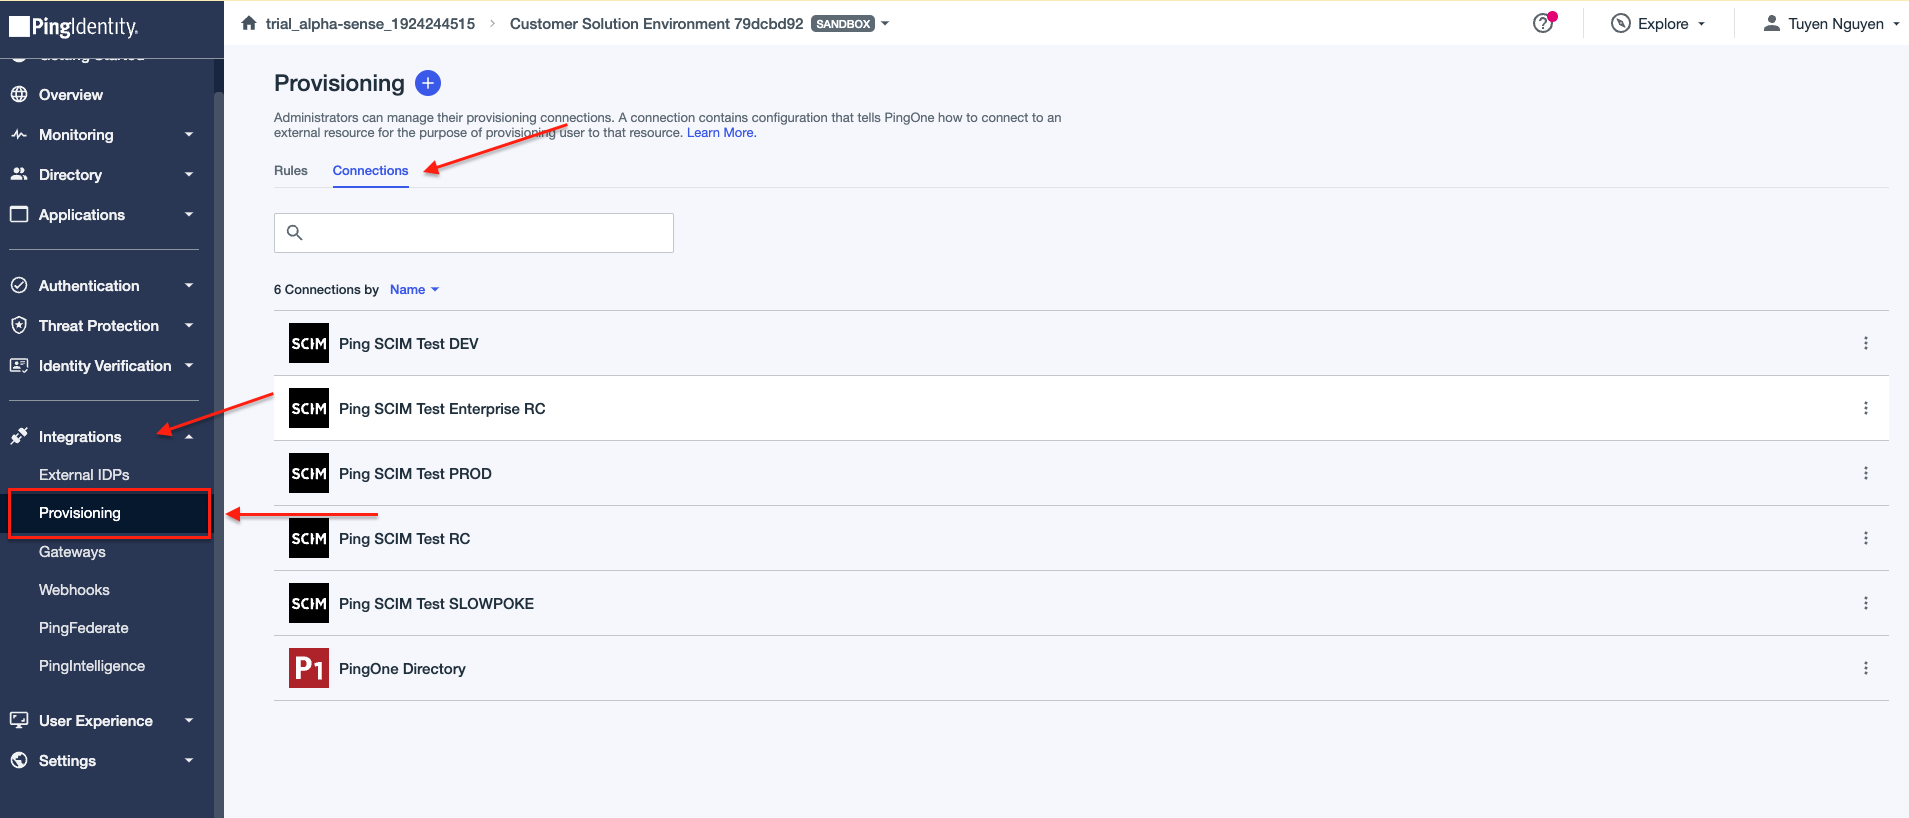Open PingFederate in sidebar
Screen dimensions: 1909x818
pyautogui.click(x=83, y=627)
